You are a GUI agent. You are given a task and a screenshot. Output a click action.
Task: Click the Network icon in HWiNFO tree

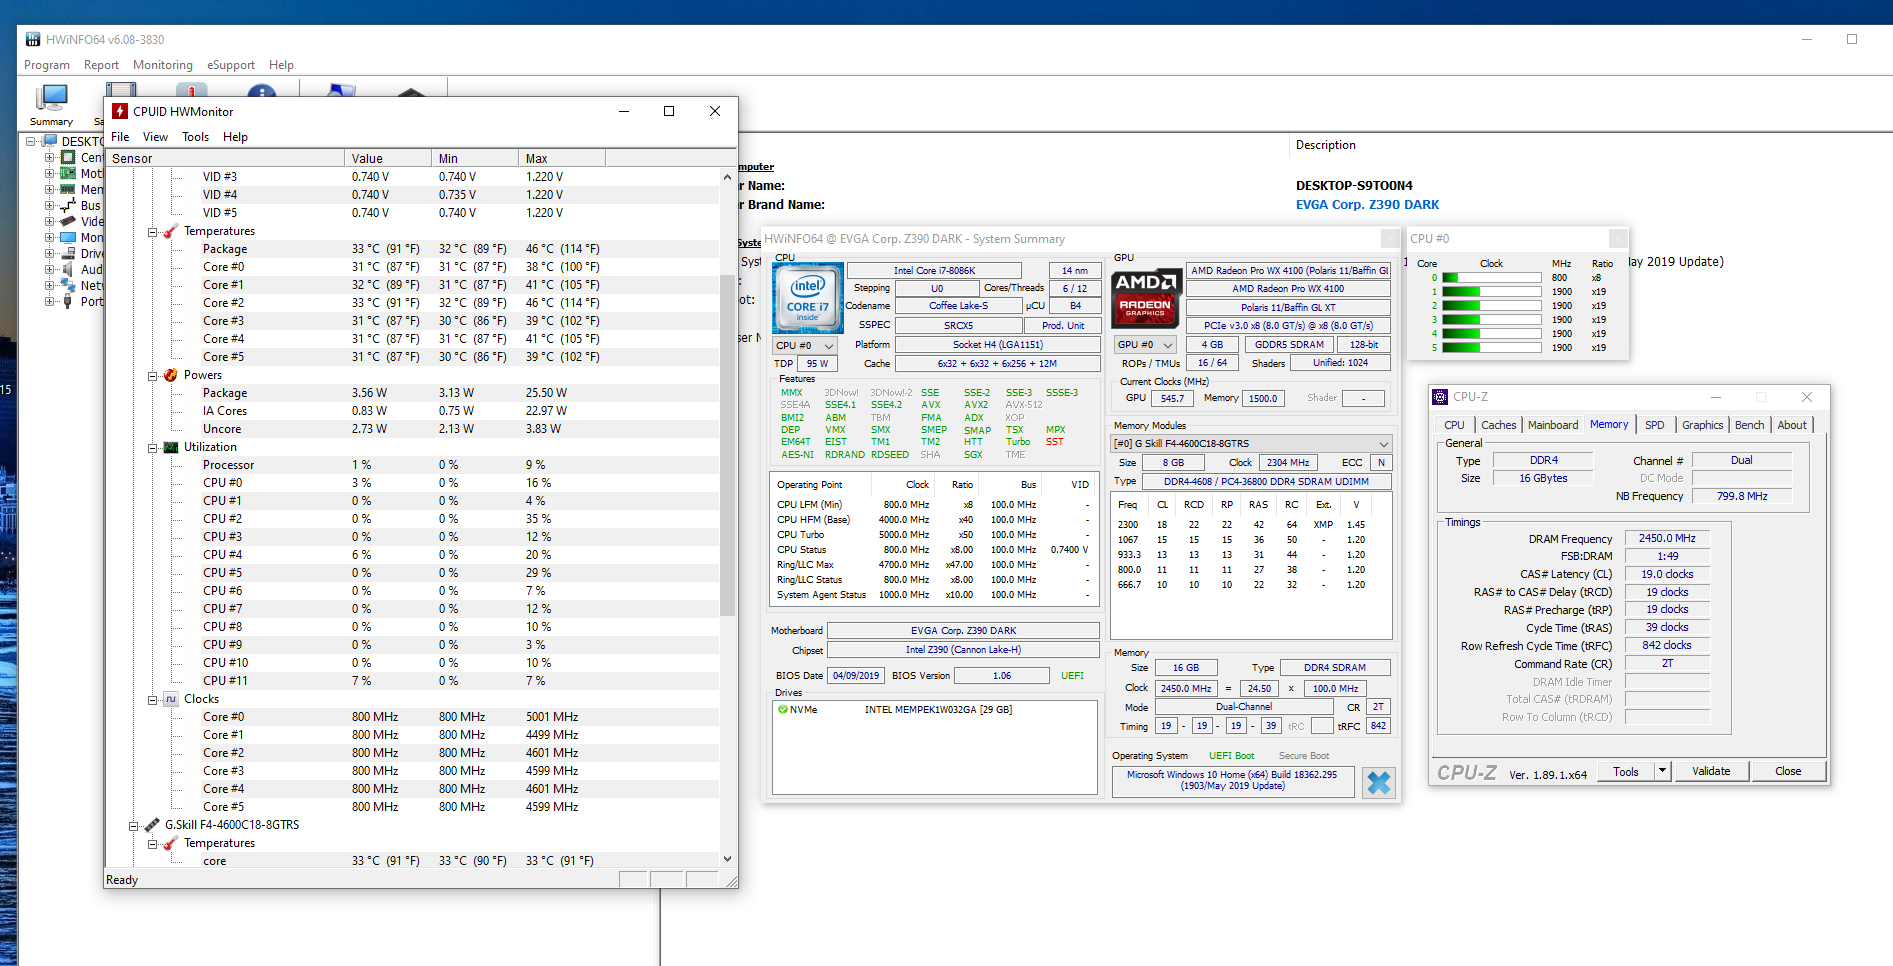click(x=68, y=285)
